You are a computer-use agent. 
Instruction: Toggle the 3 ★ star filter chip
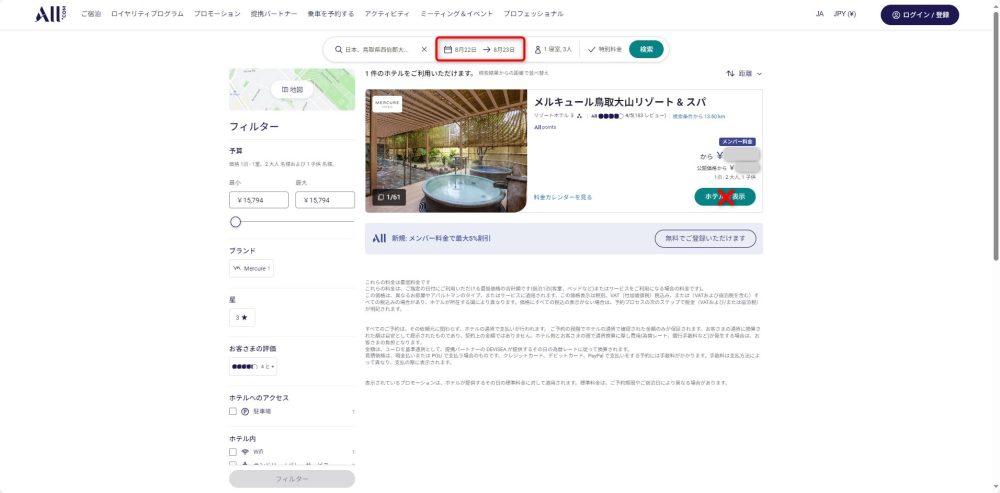click(242, 317)
